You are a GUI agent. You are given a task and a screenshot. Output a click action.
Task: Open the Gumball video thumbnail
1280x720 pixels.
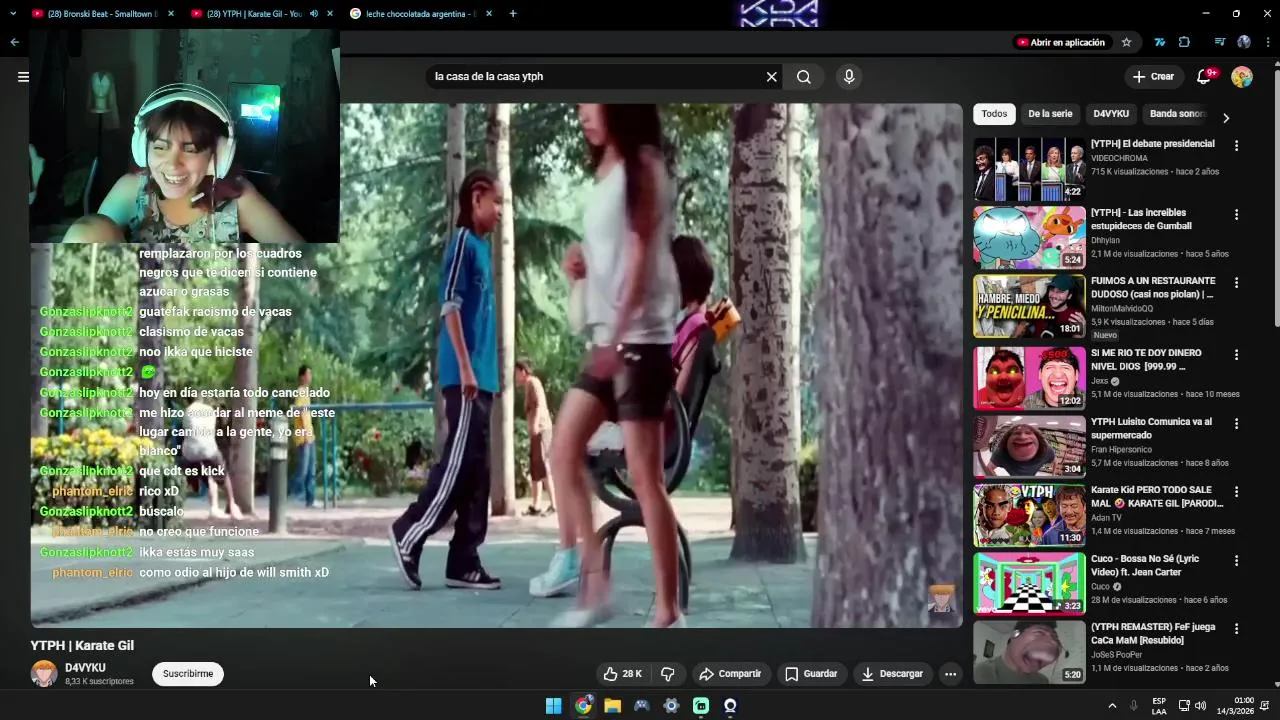(x=1029, y=238)
